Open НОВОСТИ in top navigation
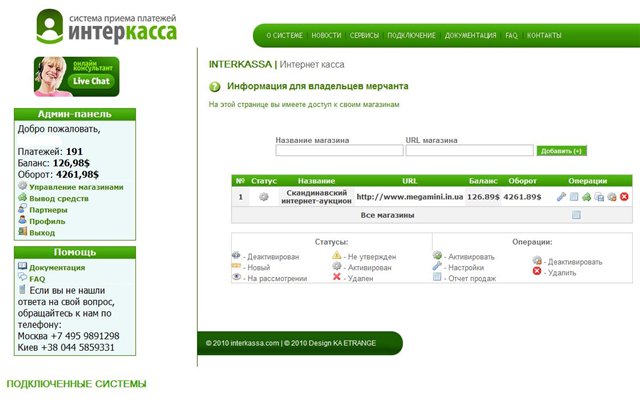Screen dimensions: 640x403 coord(326,36)
